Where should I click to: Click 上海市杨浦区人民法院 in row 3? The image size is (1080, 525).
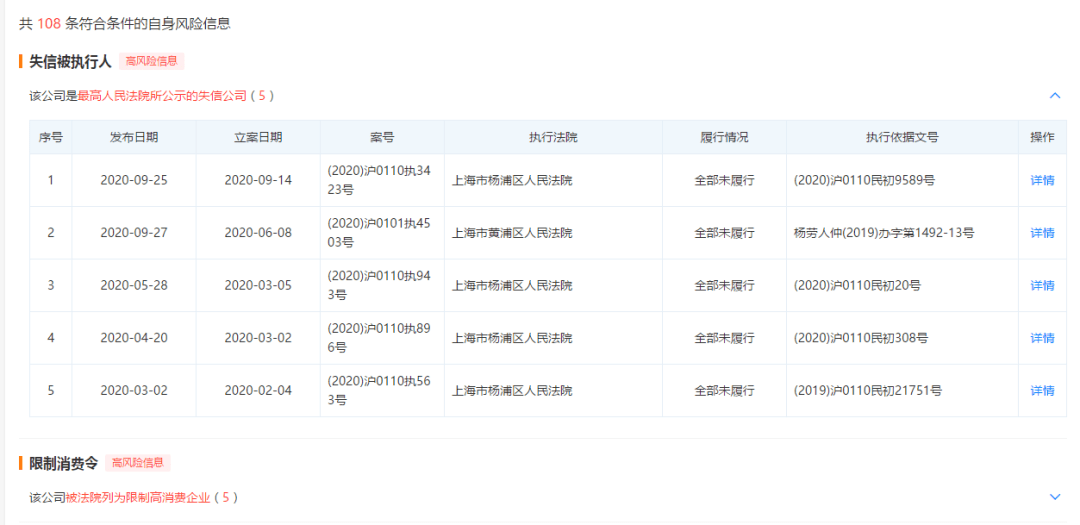coord(512,285)
